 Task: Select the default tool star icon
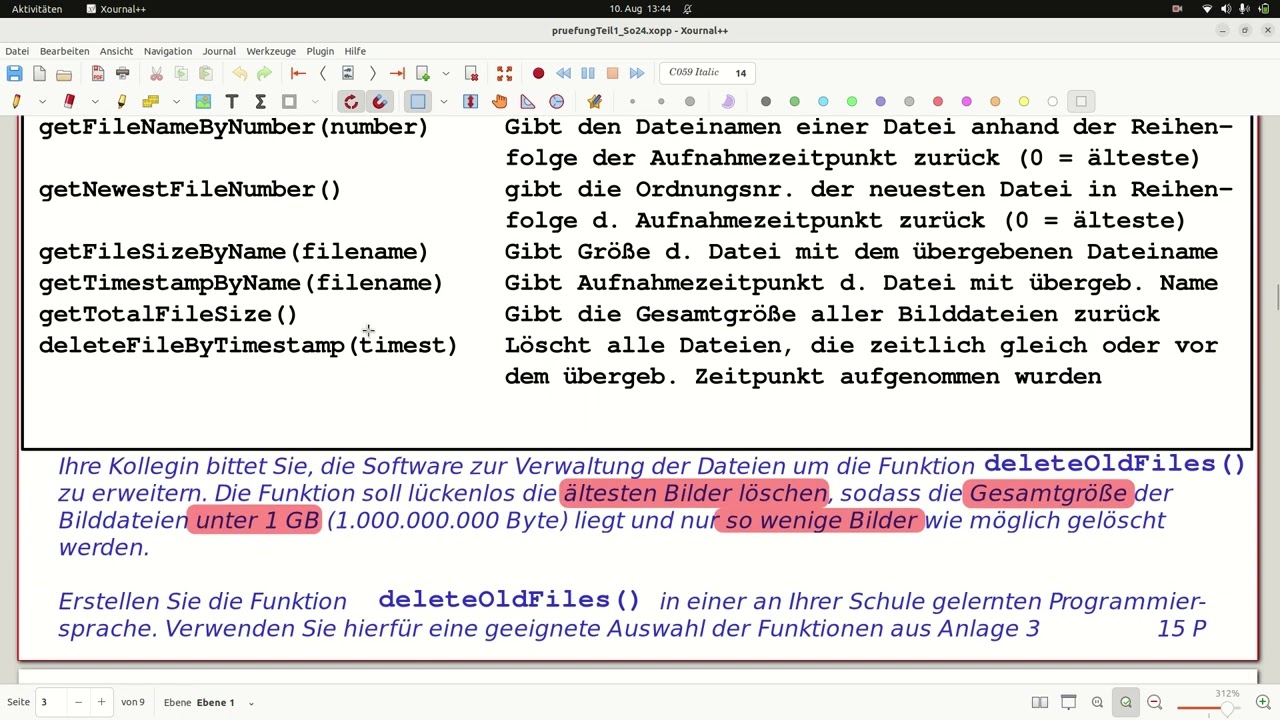tap(595, 101)
